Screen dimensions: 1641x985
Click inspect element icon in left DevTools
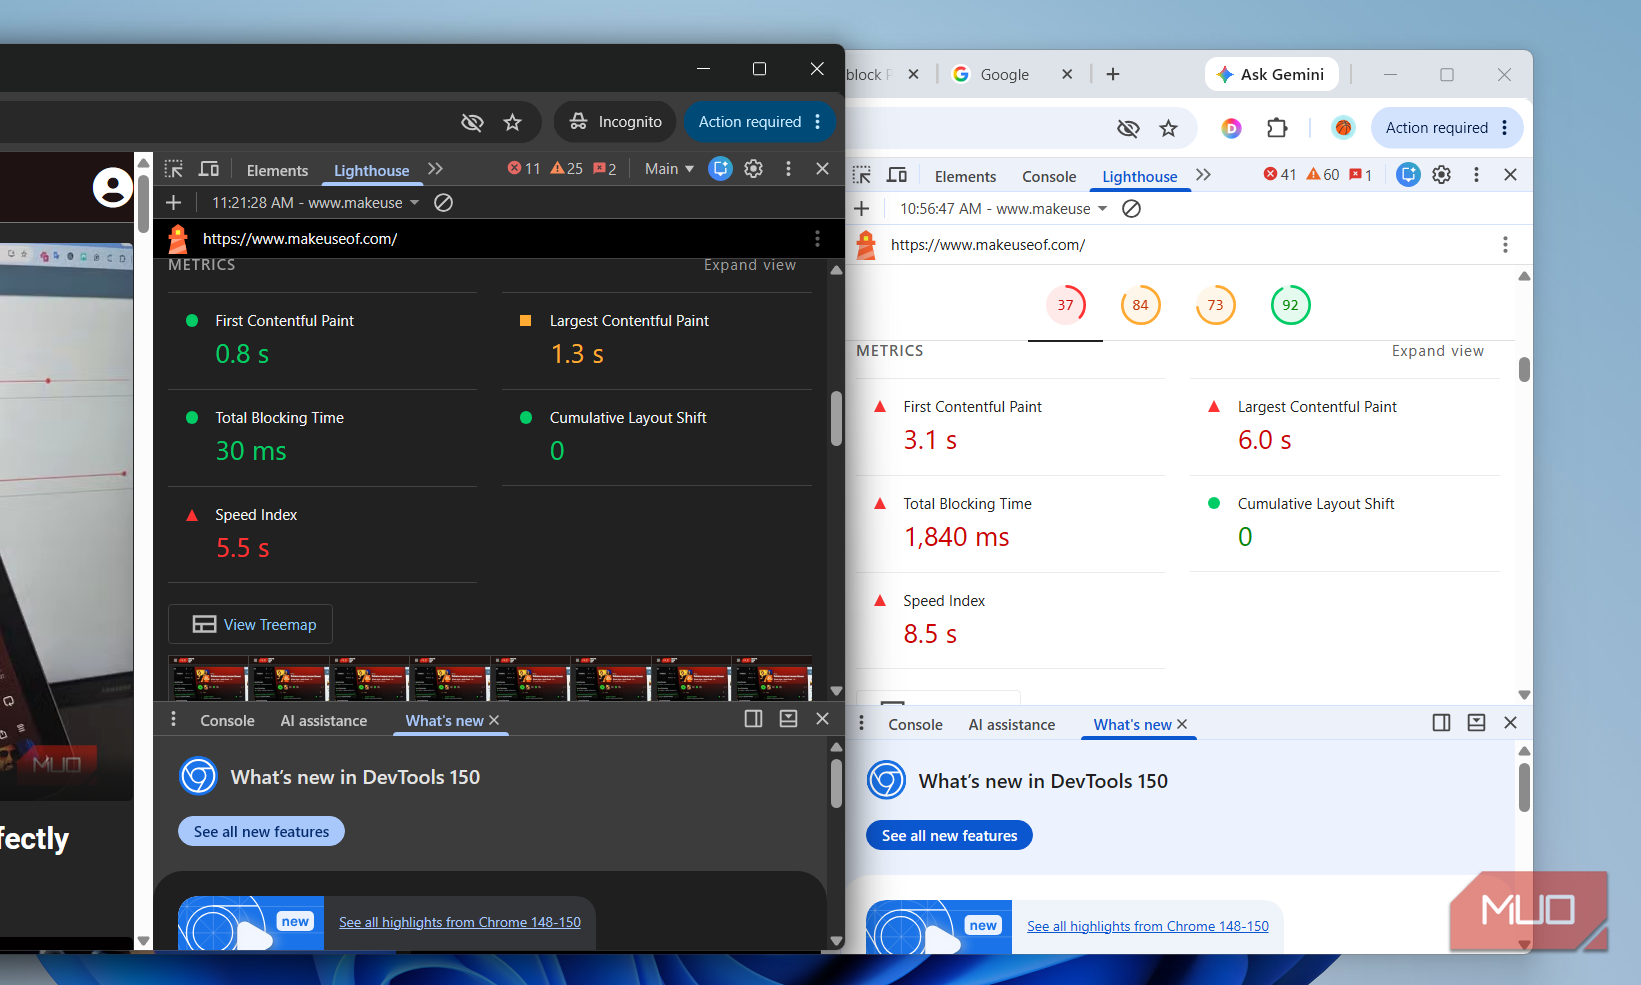pos(174,169)
